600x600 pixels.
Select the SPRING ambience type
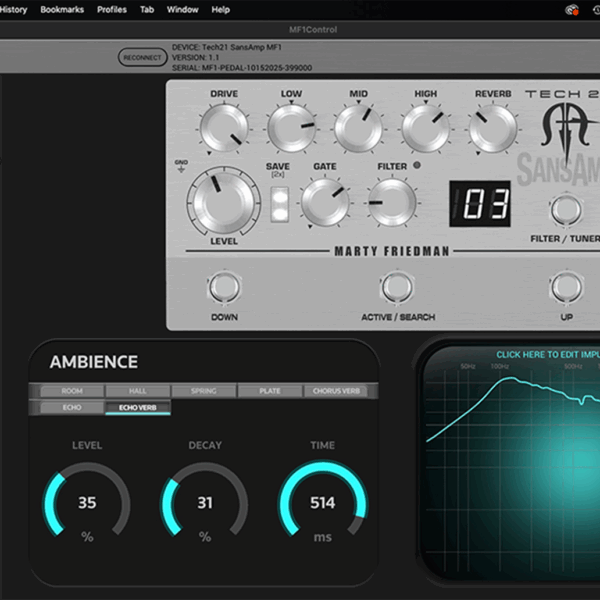[203, 391]
